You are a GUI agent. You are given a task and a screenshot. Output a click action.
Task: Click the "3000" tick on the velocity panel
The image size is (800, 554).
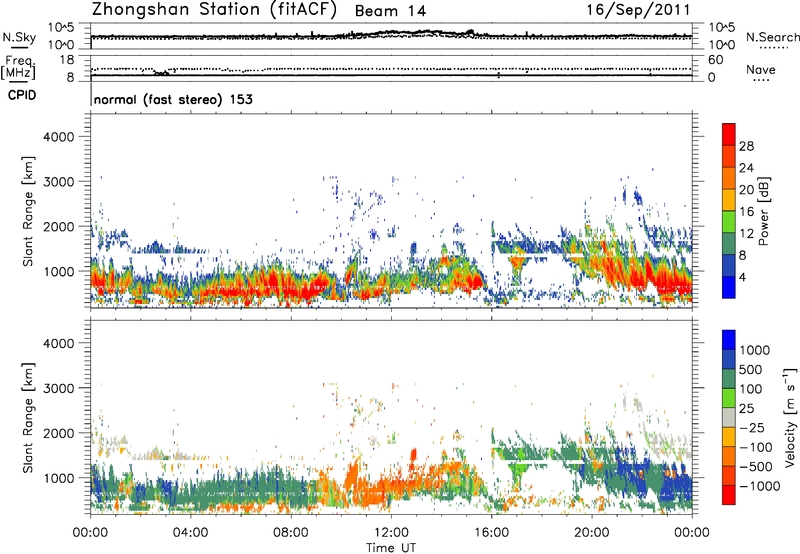tap(59, 388)
